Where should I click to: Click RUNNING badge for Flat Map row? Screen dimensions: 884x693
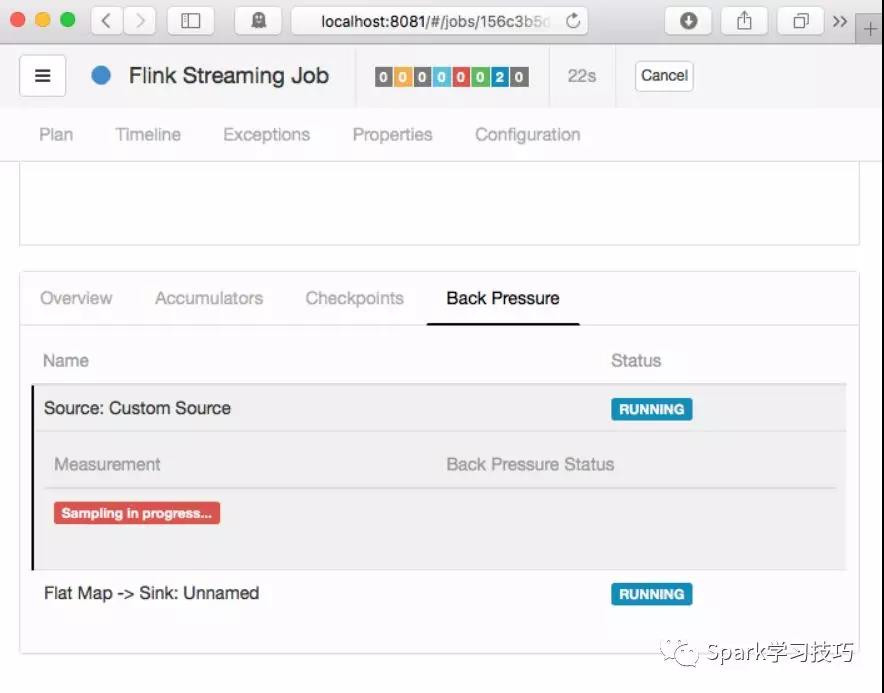[x=652, y=594]
